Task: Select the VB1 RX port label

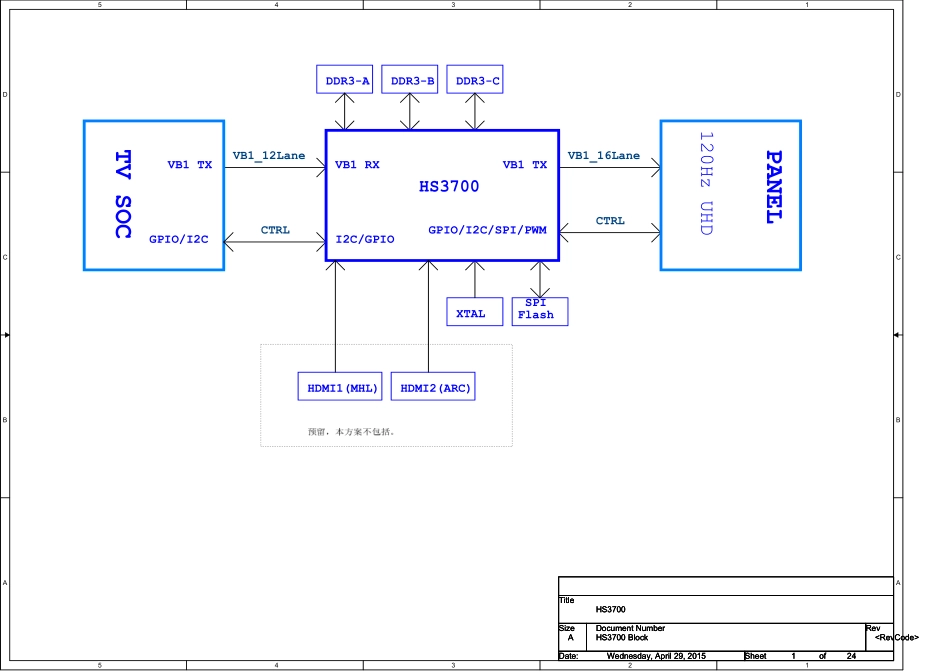Action: click(x=357, y=165)
